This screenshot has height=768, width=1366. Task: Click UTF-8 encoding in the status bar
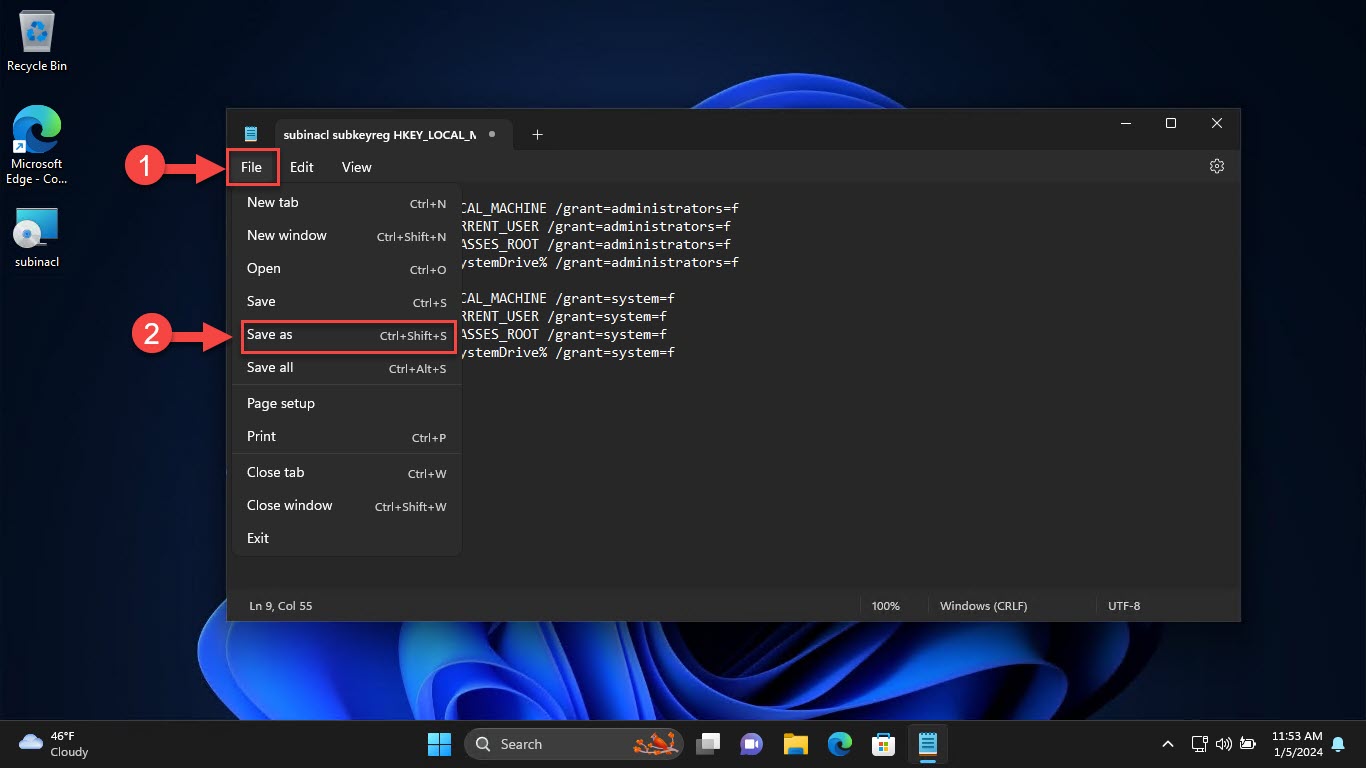[x=1123, y=605]
